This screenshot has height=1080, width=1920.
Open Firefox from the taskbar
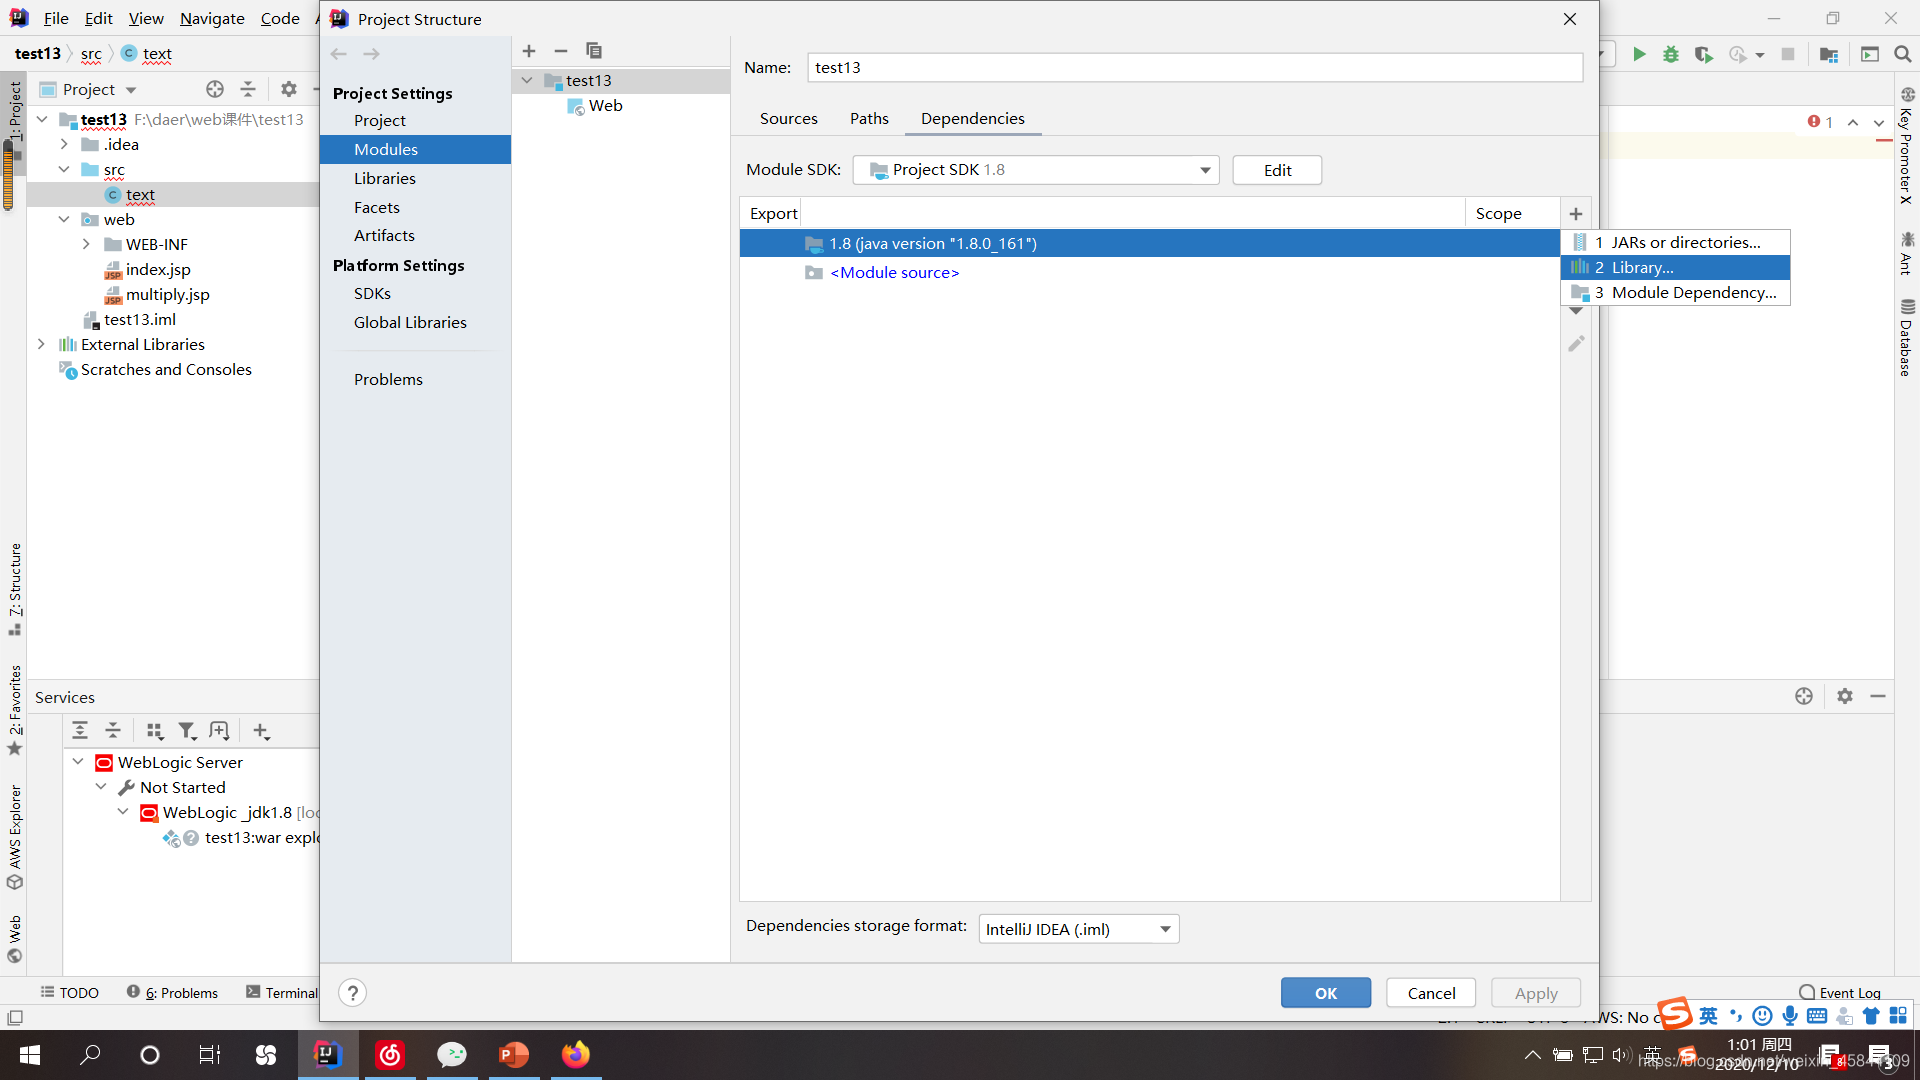tap(576, 1054)
